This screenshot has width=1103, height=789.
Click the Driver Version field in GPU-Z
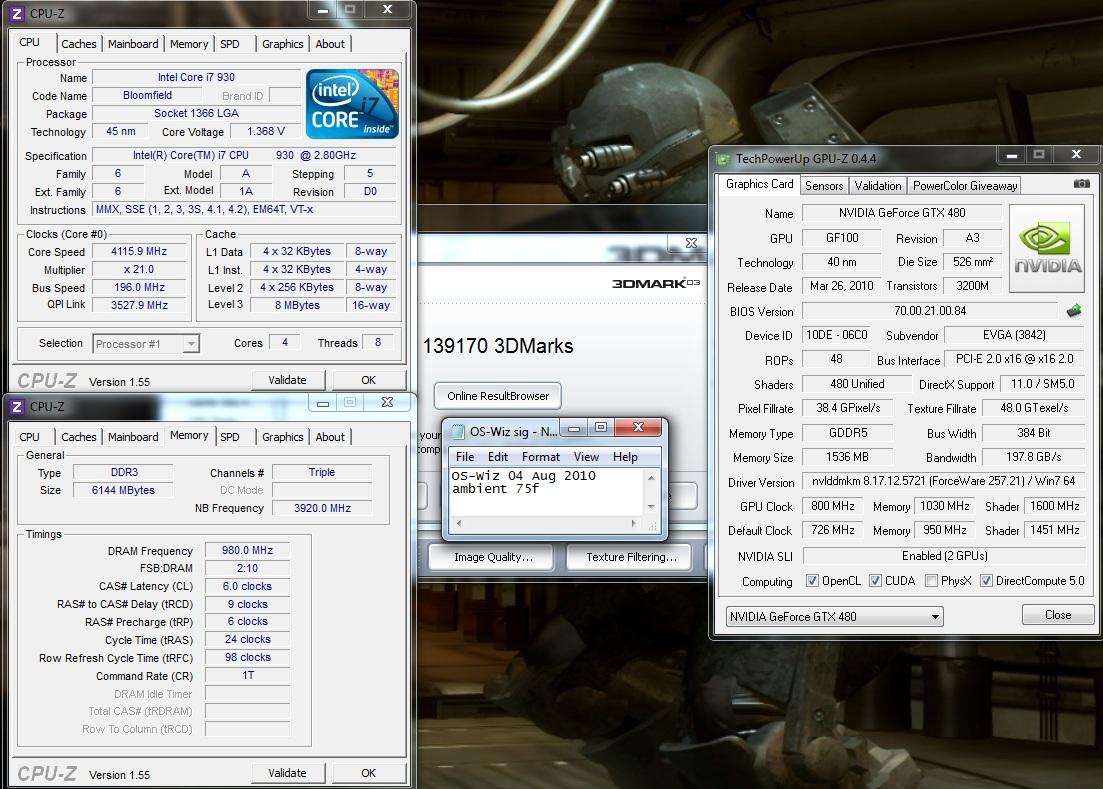click(943, 481)
